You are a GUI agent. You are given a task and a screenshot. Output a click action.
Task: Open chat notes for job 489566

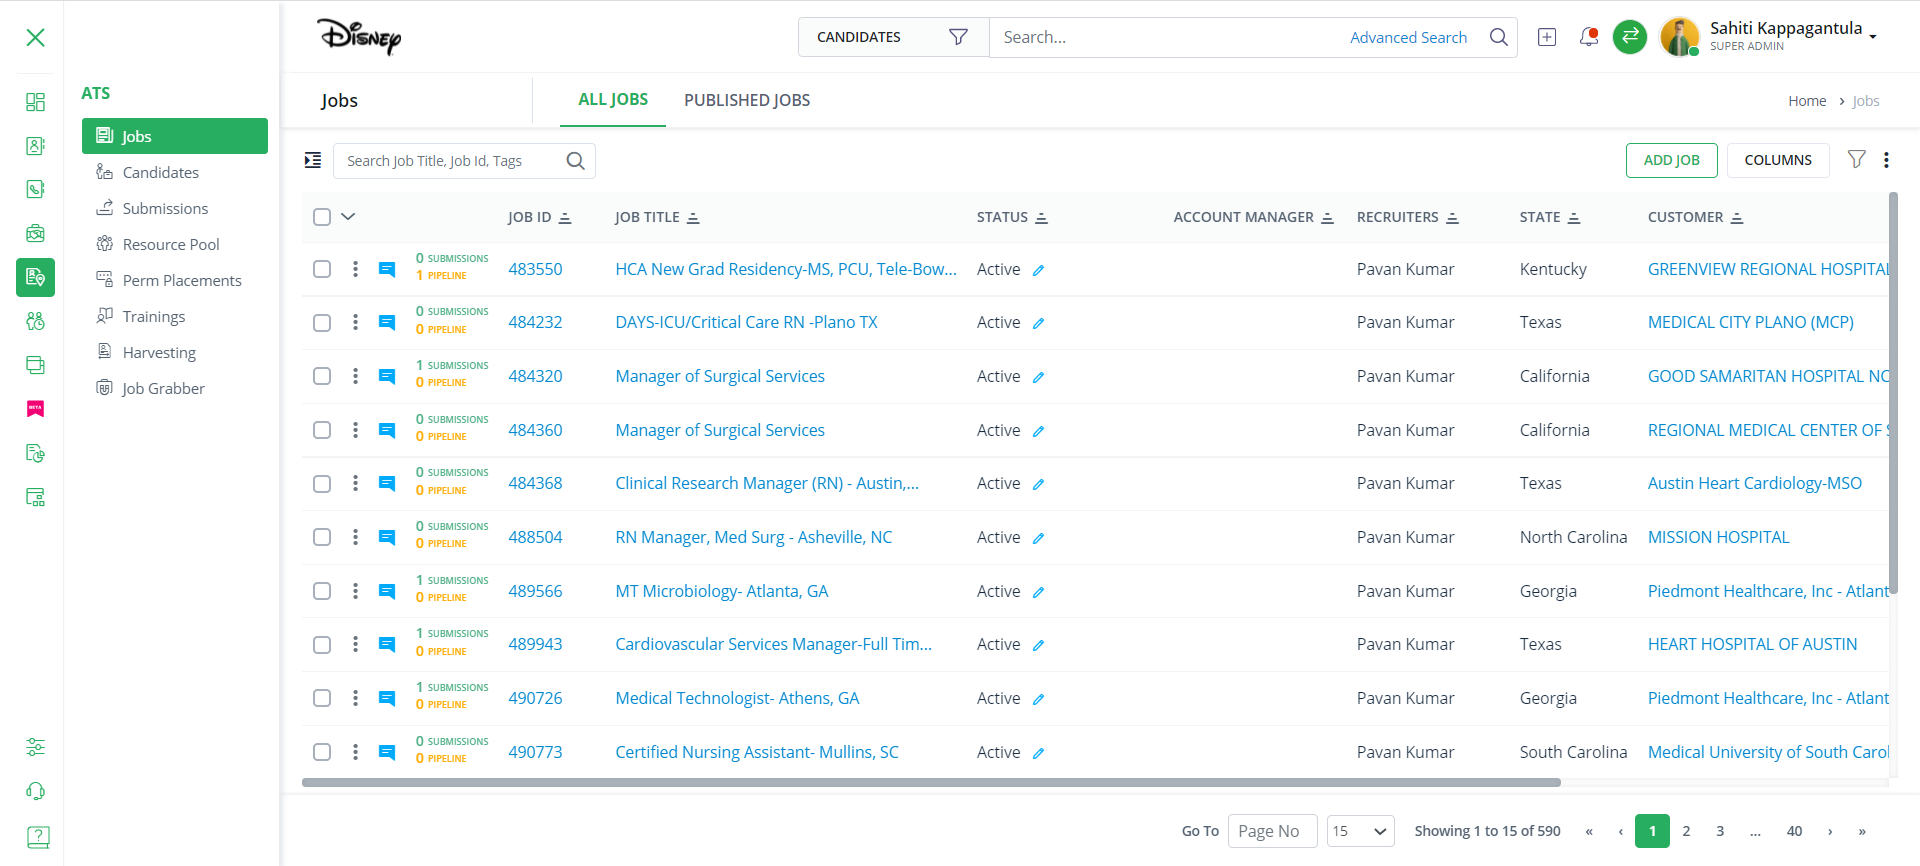[x=387, y=591]
